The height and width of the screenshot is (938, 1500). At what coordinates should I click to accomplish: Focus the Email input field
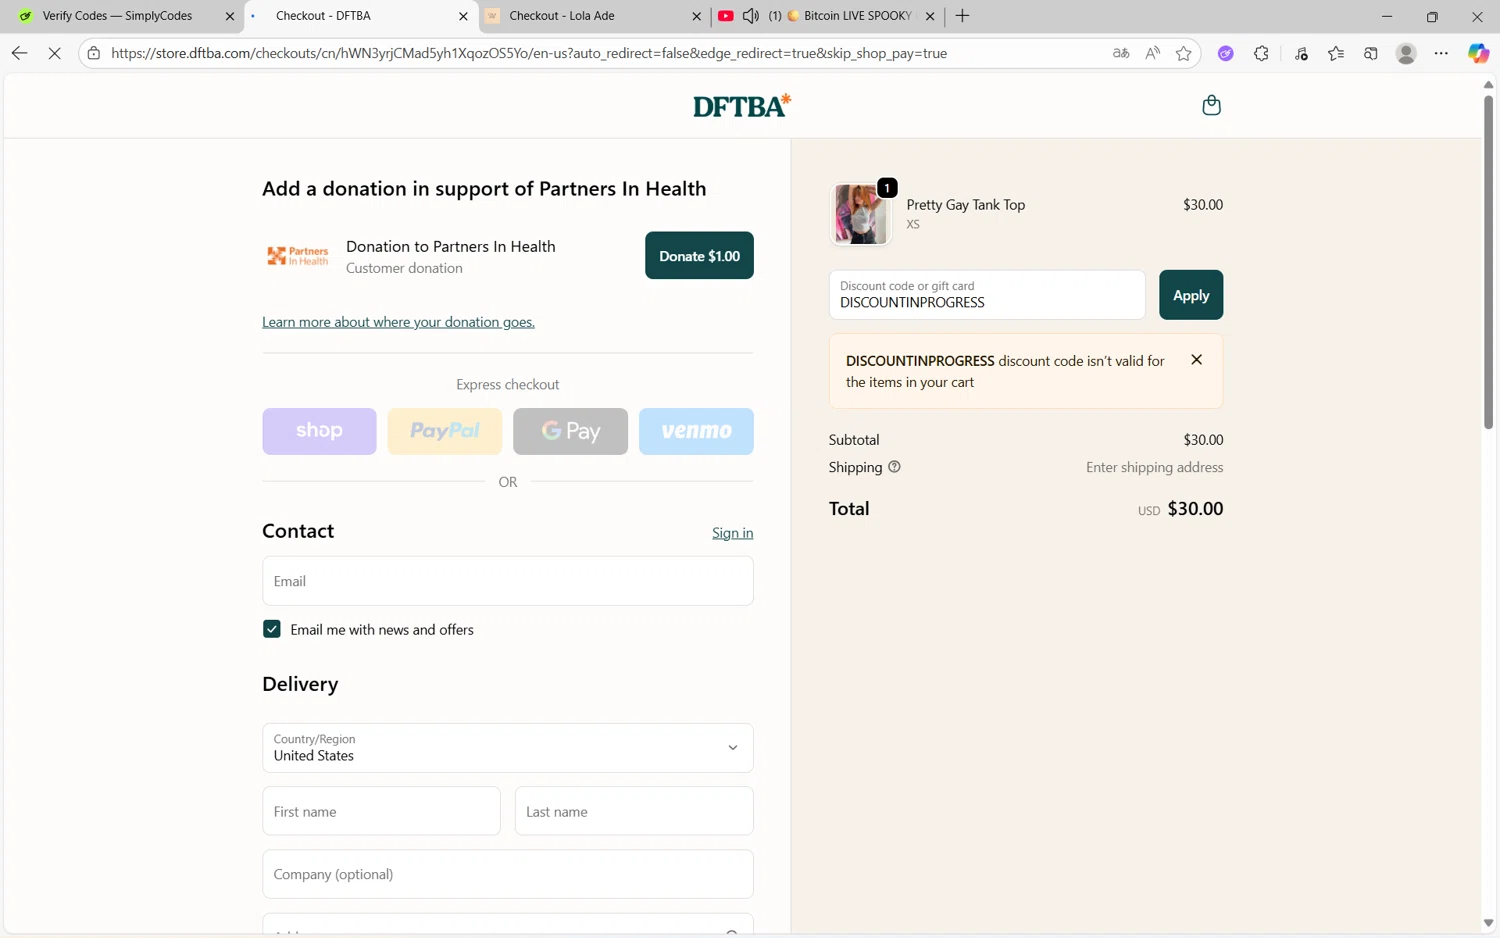pos(508,581)
